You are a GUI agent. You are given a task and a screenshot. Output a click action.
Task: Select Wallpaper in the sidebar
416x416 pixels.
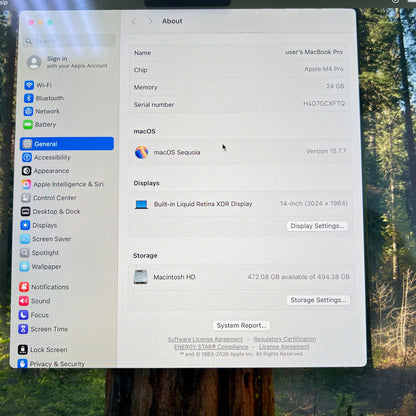tap(41, 266)
